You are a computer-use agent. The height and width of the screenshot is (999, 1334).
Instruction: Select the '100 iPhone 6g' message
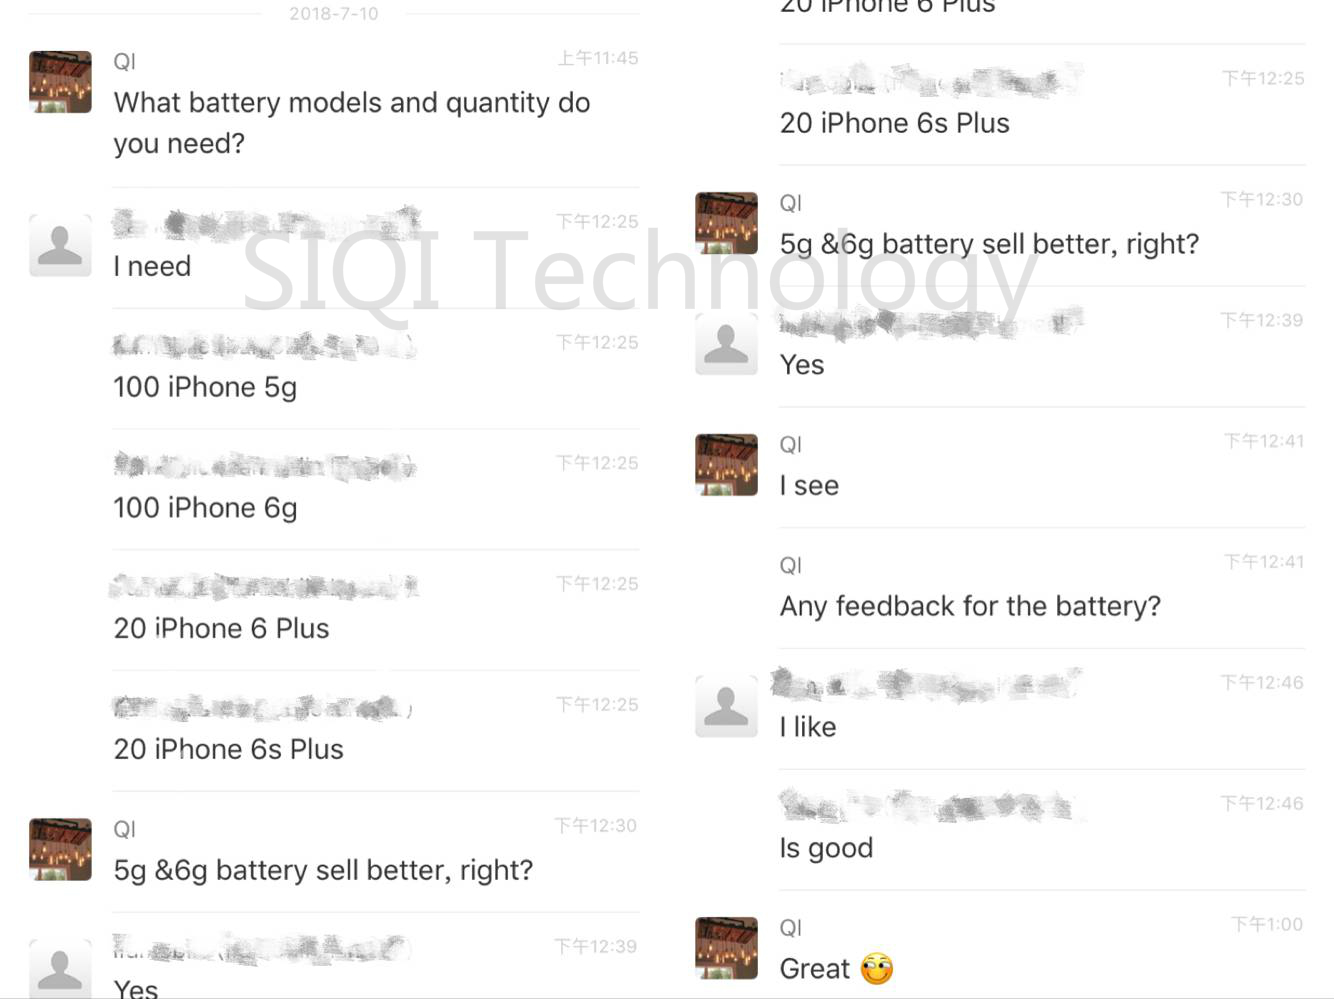[x=205, y=508]
